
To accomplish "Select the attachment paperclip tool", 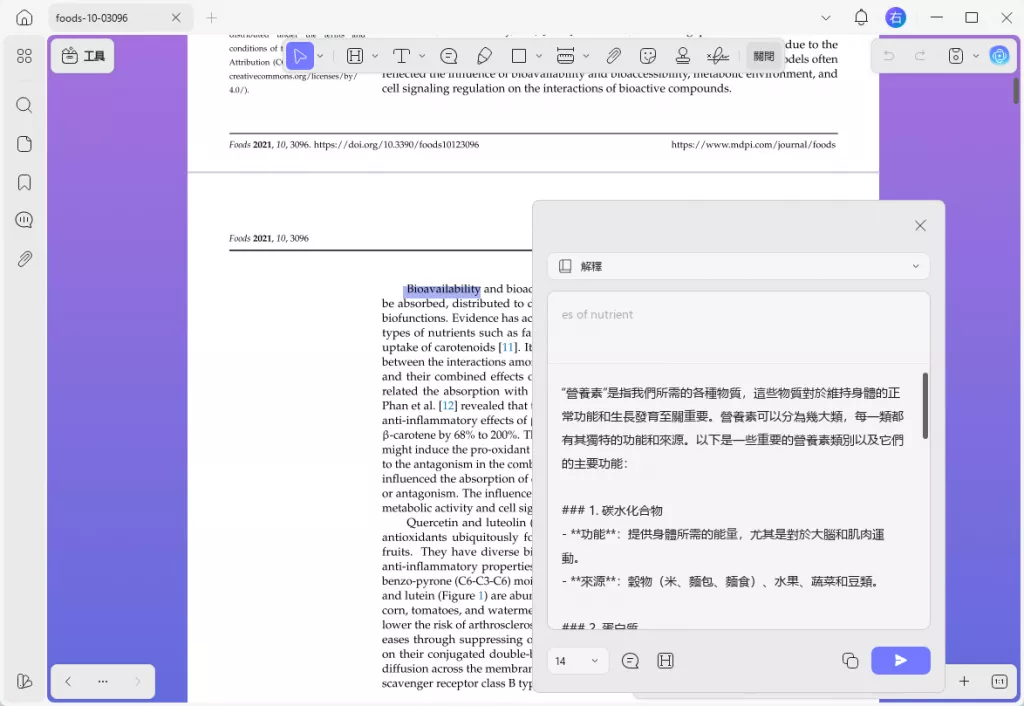I will 613,56.
